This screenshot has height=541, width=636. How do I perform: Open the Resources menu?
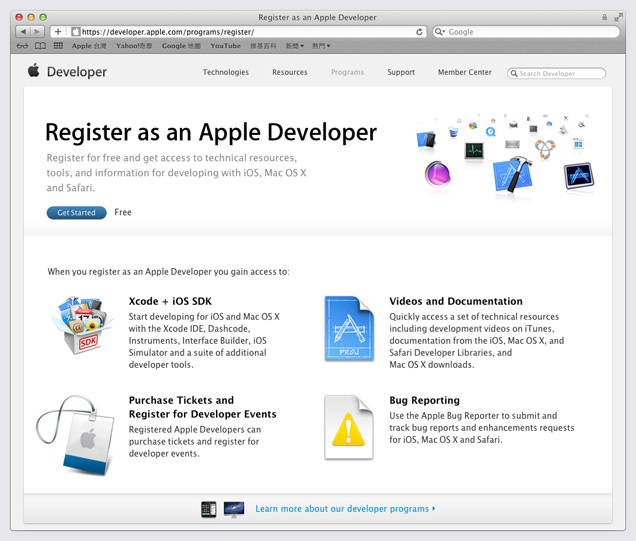(x=290, y=72)
